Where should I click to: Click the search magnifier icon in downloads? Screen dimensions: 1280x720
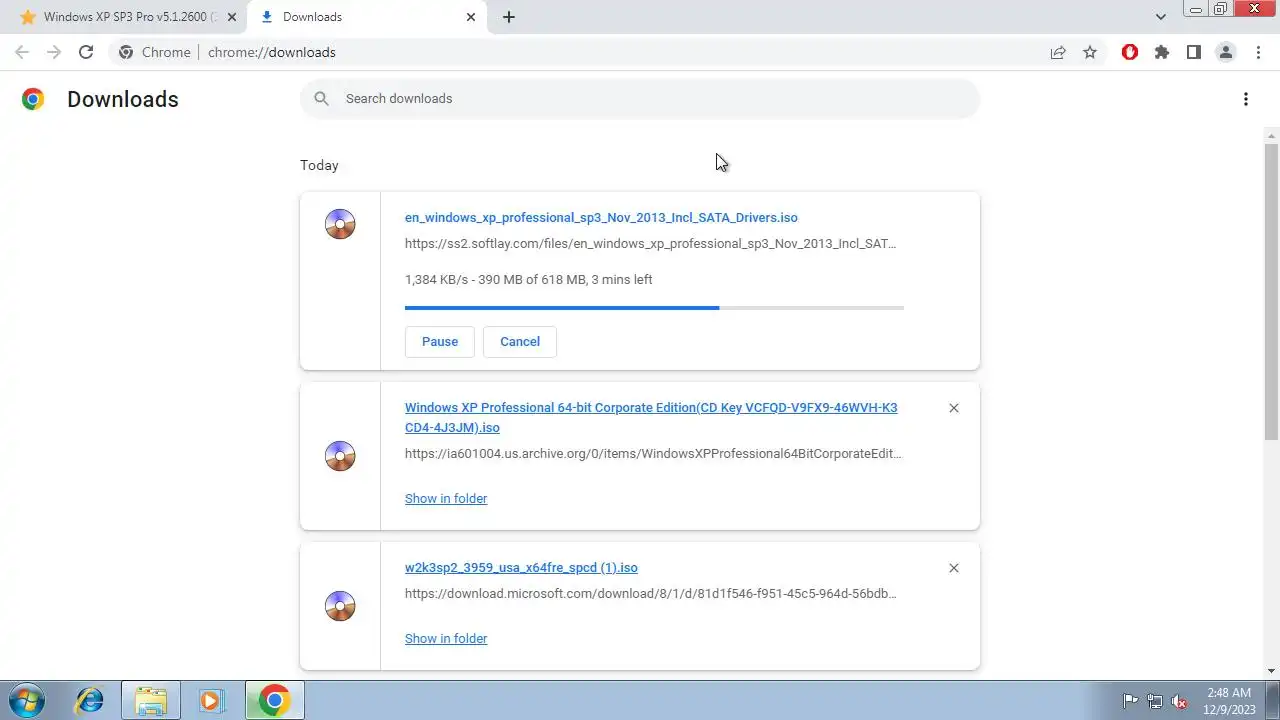click(x=321, y=98)
